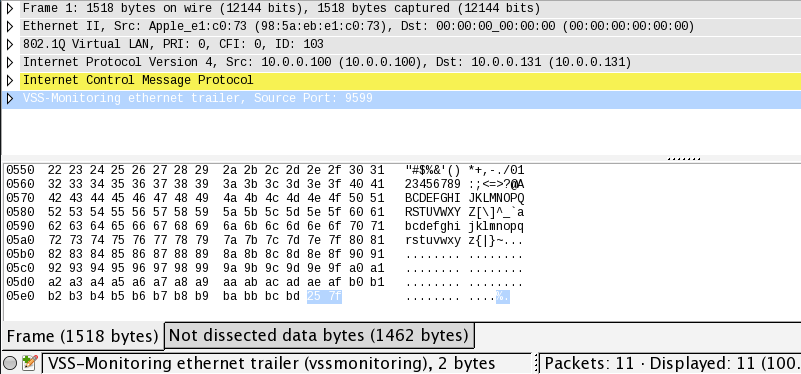Expand the 802.1Q Virtual LAN node

[9, 44]
